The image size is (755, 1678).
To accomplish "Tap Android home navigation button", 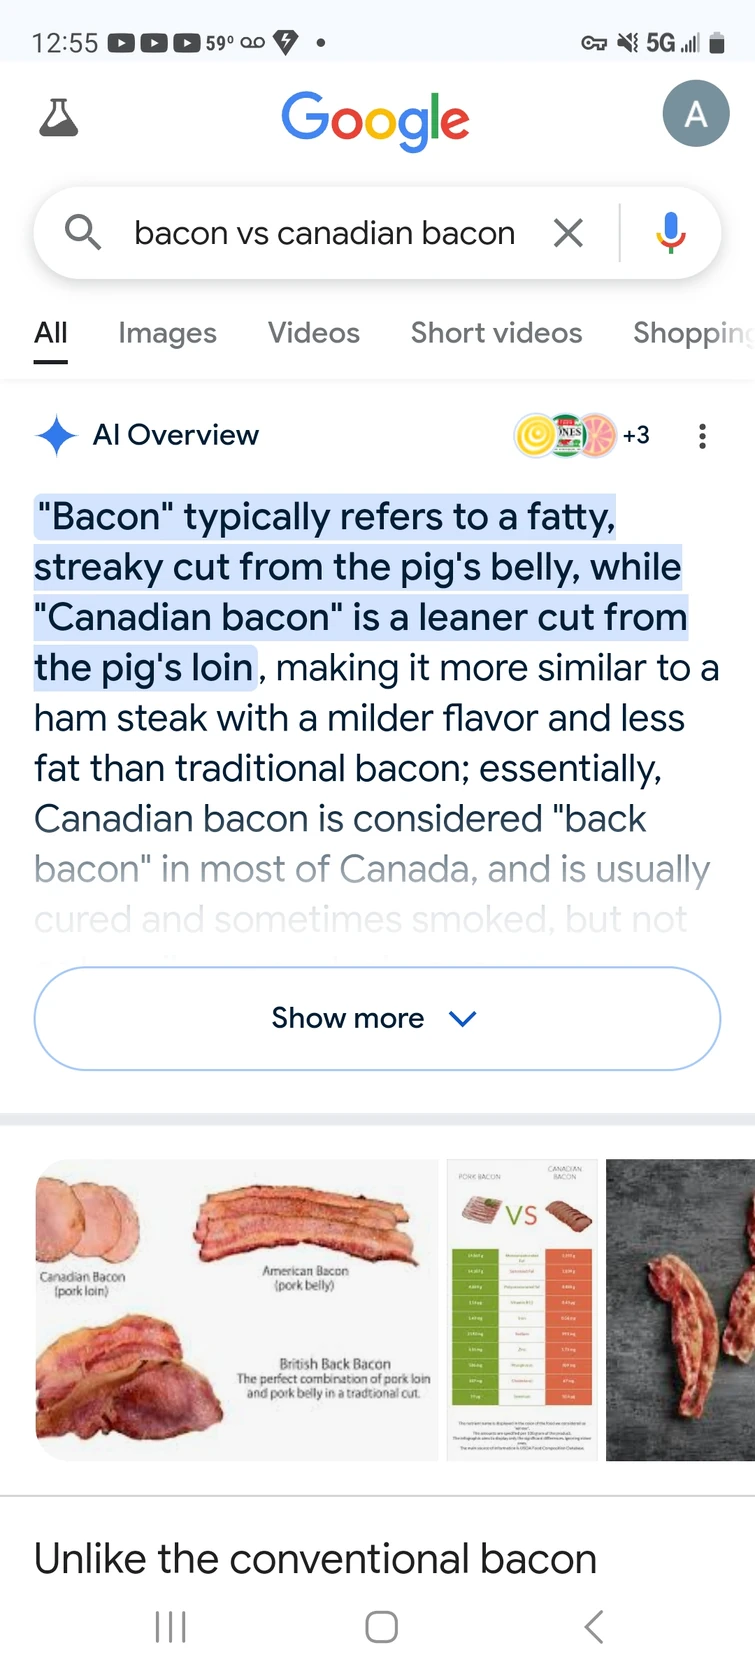I will click(382, 1627).
